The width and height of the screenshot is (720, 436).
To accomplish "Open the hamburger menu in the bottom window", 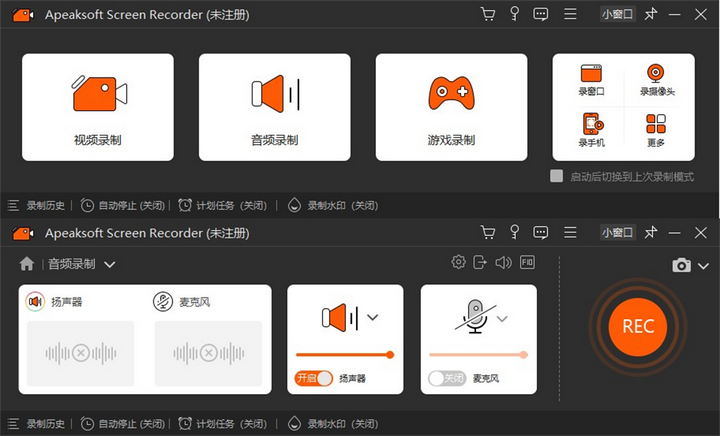I will 570,233.
